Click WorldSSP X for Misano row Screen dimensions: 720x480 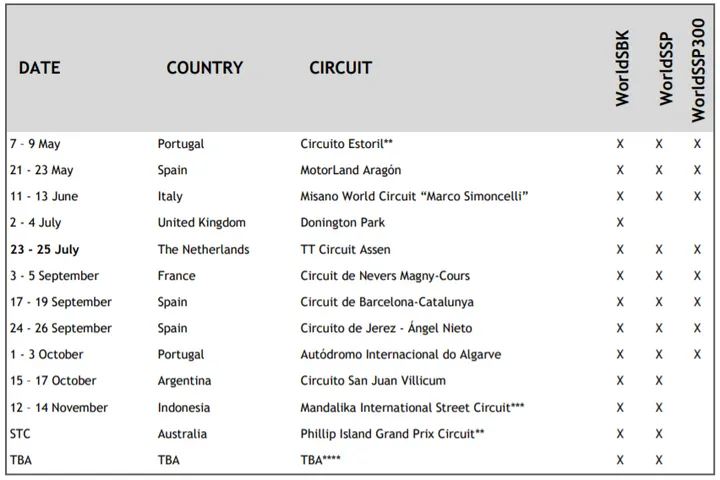pyautogui.click(x=659, y=197)
